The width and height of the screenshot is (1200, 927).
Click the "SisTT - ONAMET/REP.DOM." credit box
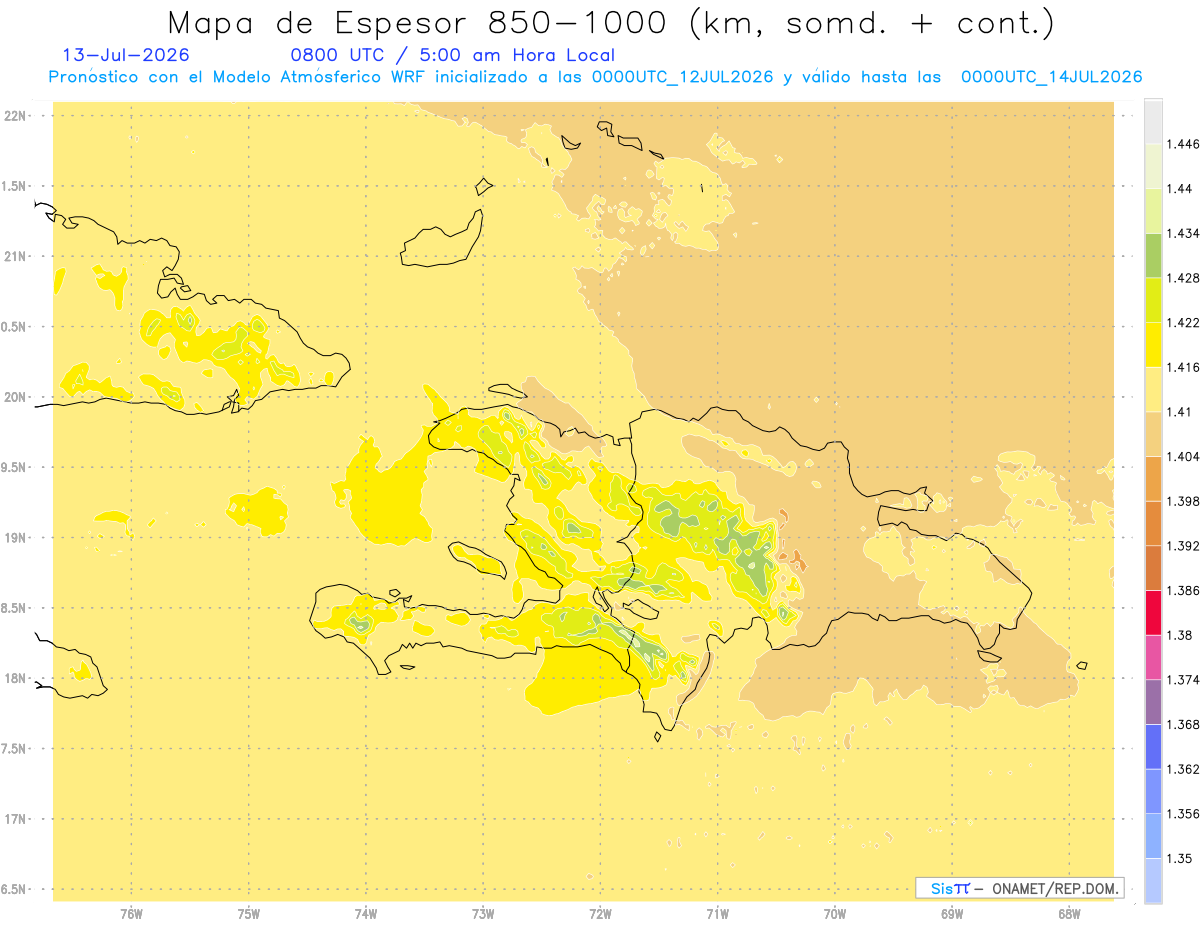pyautogui.click(x=1019, y=888)
